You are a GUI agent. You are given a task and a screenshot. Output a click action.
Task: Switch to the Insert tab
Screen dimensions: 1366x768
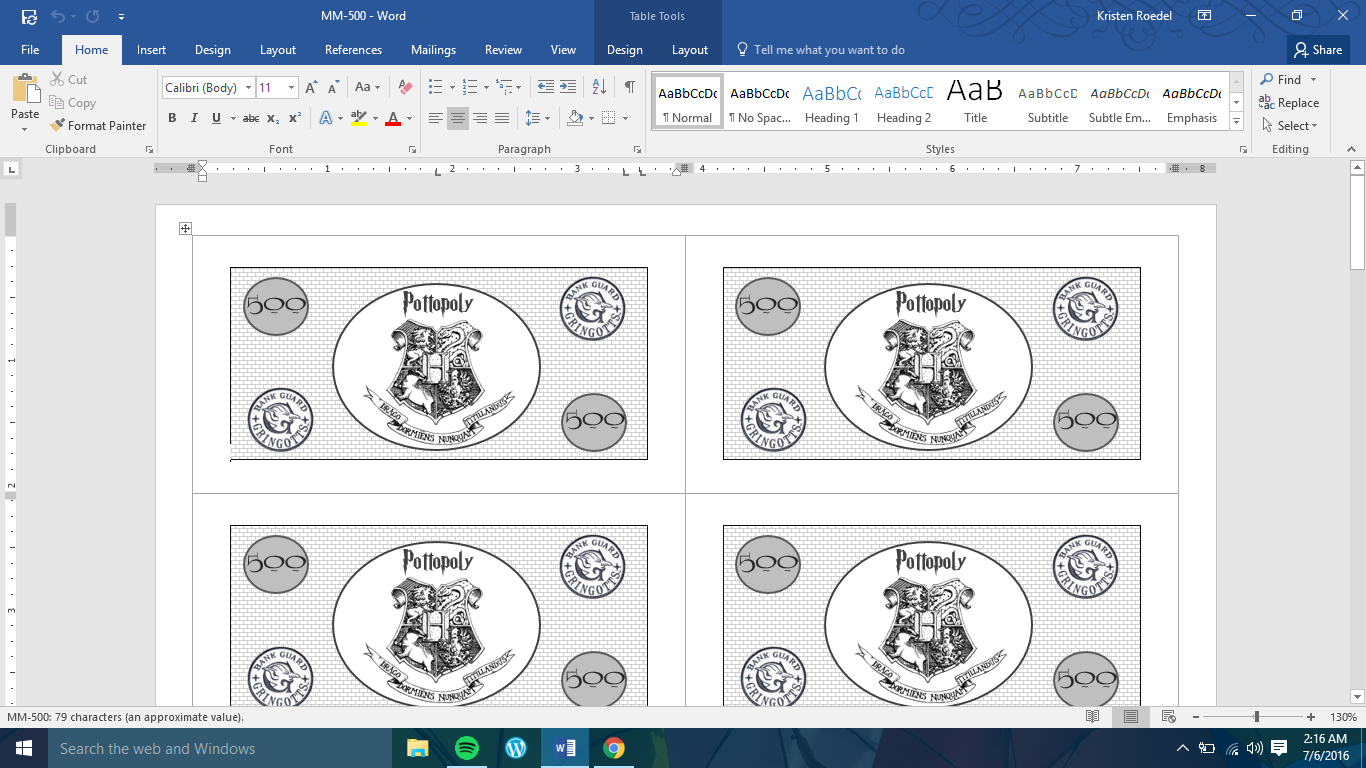151,50
